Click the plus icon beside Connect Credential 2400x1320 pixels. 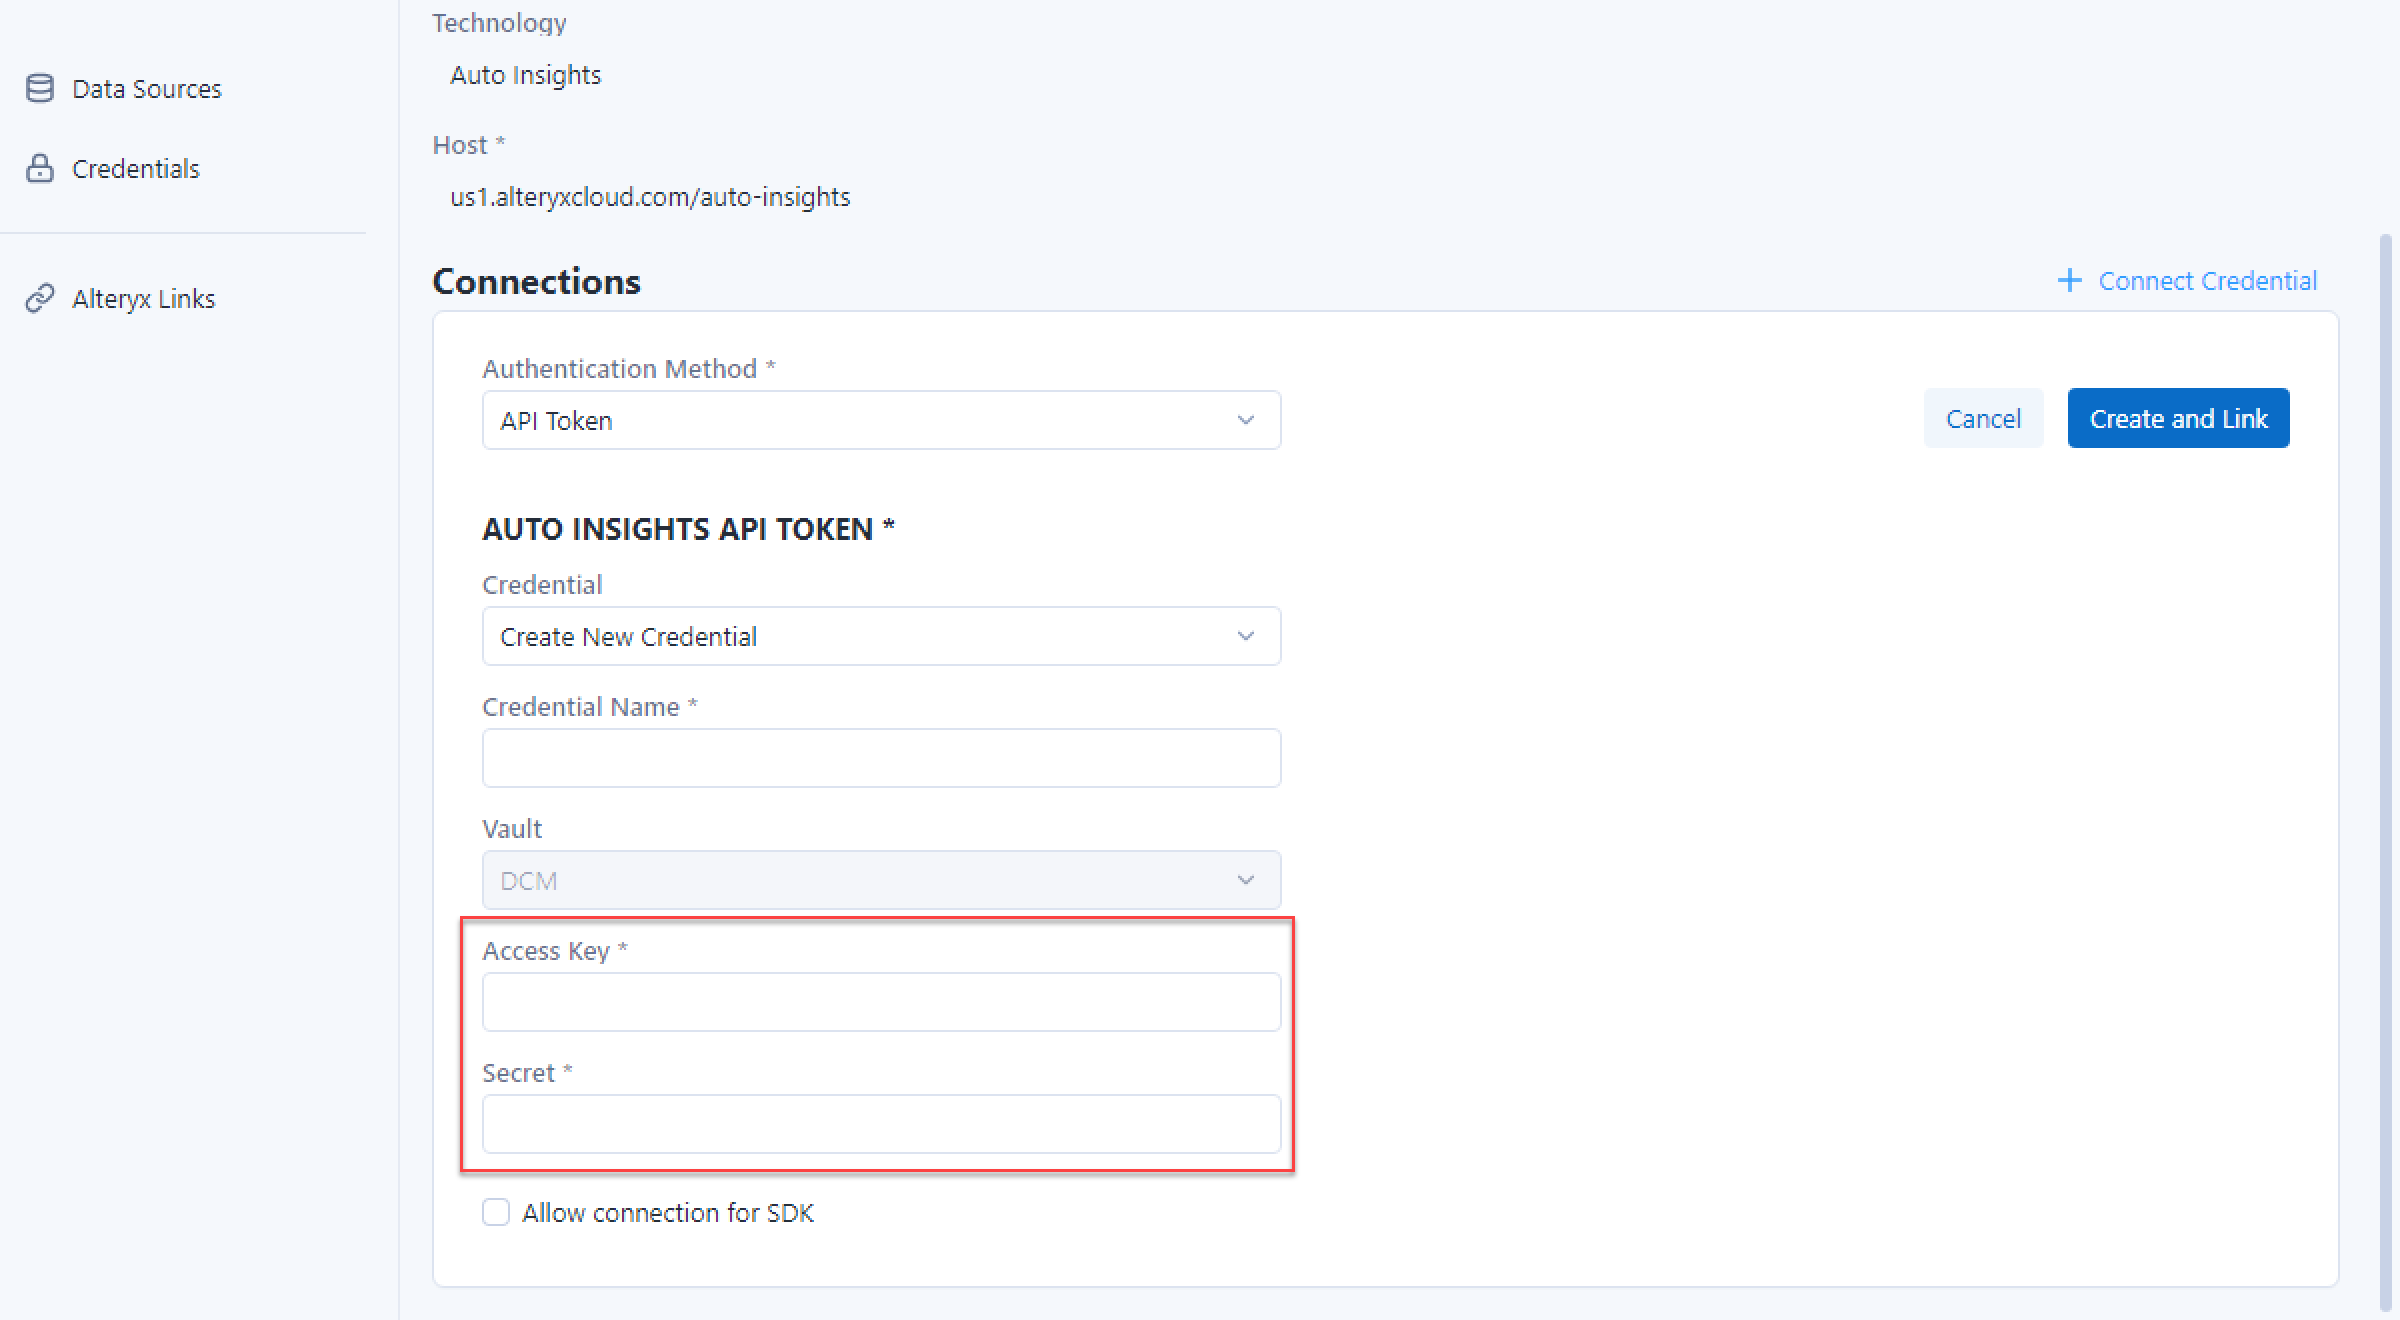[x=2069, y=281]
